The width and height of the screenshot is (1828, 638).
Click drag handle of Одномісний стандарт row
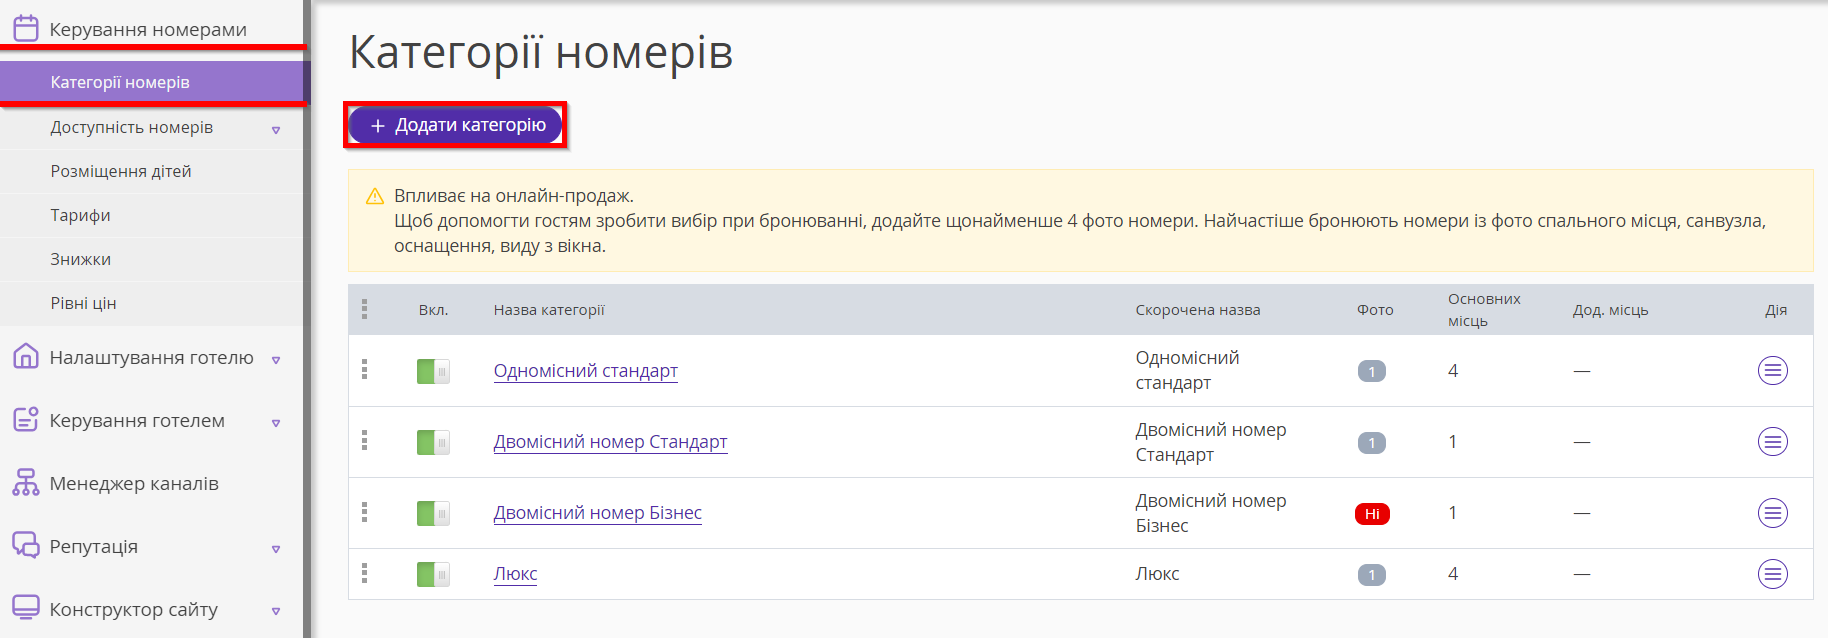pyautogui.click(x=364, y=370)
